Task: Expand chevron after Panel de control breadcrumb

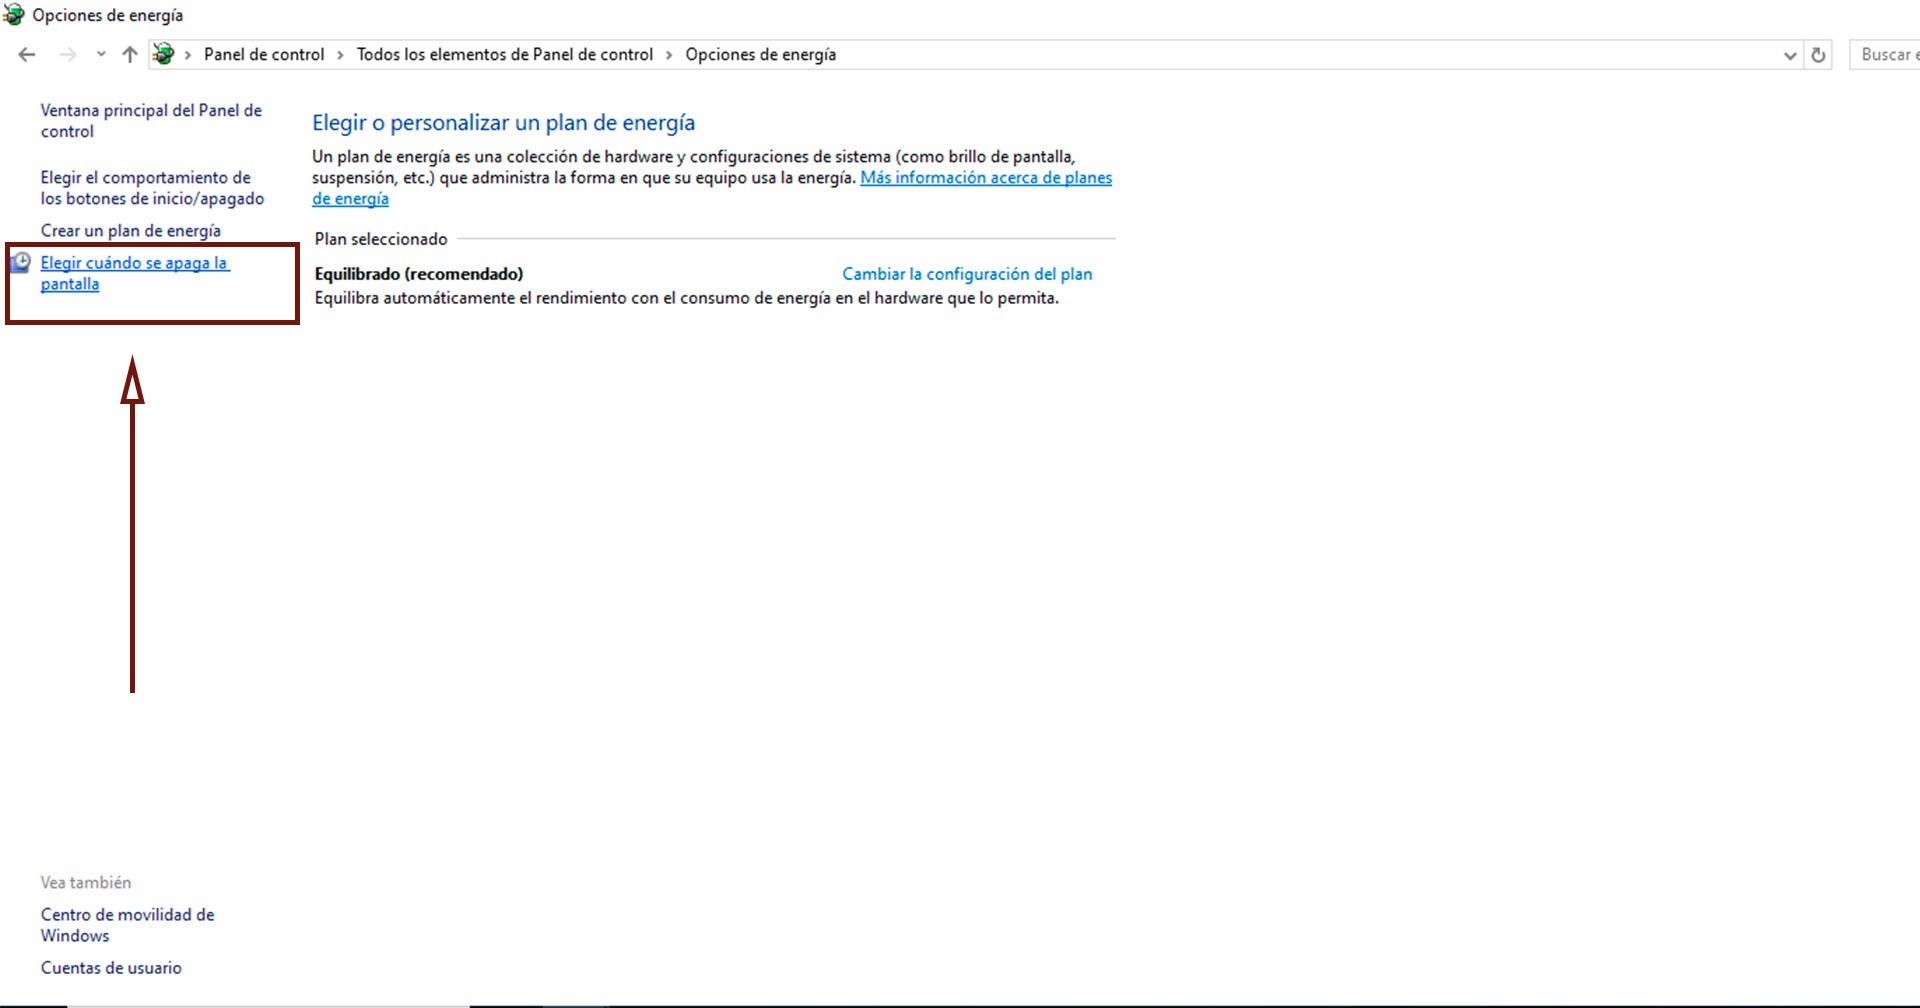Action: [341, 55]
